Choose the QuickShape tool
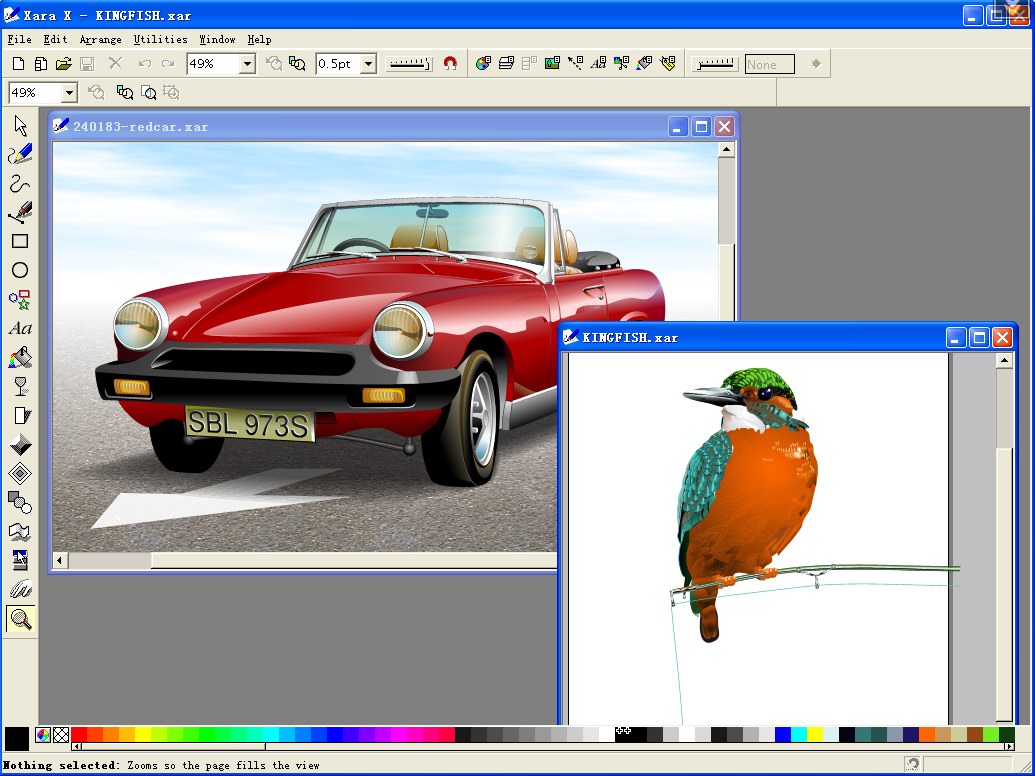The width and height of the screenshot is (1035, 776). click(x=20, y=300)
